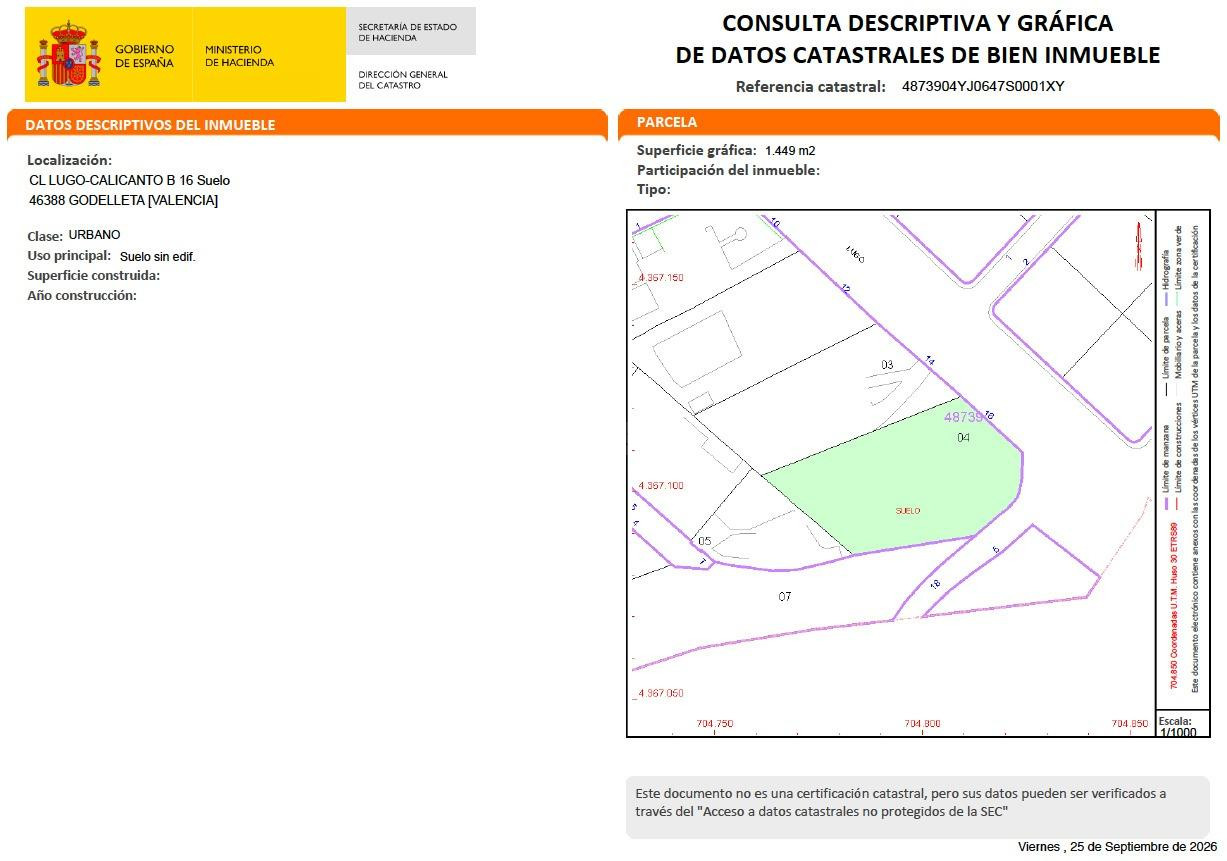This screenshot has width=1227, height=861.
Task: Click the red SUELO label in parcel
Action: pyautogui.click(x=908, y=511)
